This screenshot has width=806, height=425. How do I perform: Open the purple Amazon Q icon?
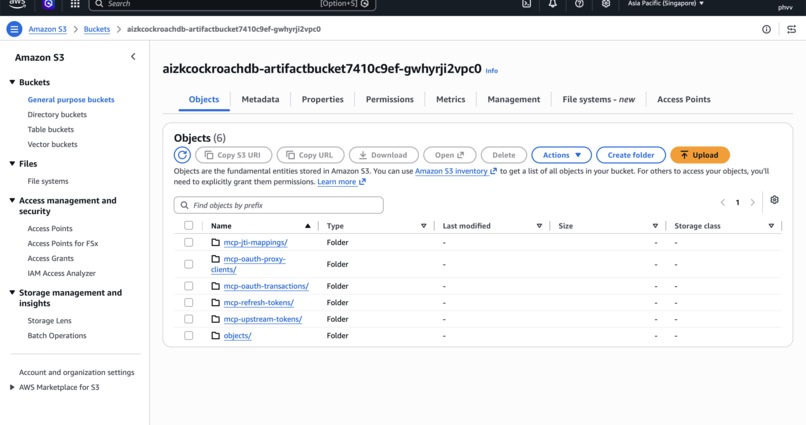(x=48, y=4)
